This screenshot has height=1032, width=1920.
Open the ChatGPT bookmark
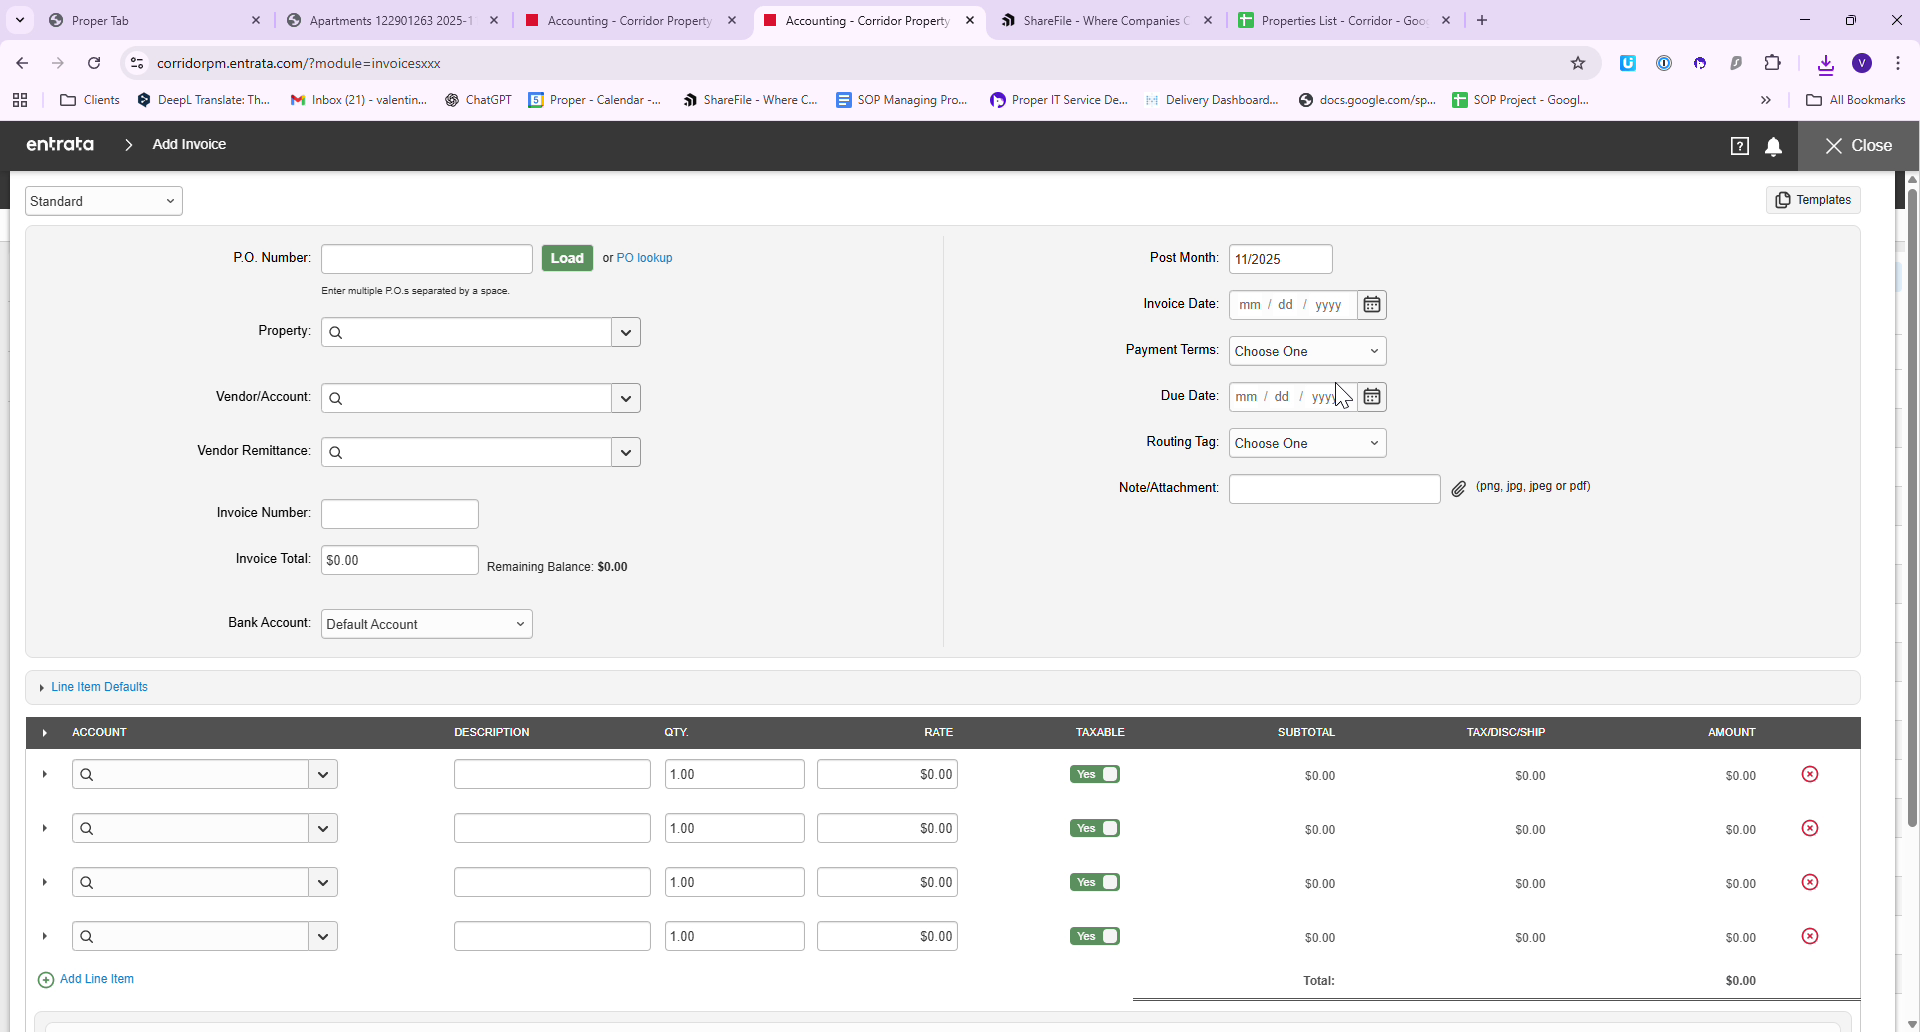pos(478,100)
